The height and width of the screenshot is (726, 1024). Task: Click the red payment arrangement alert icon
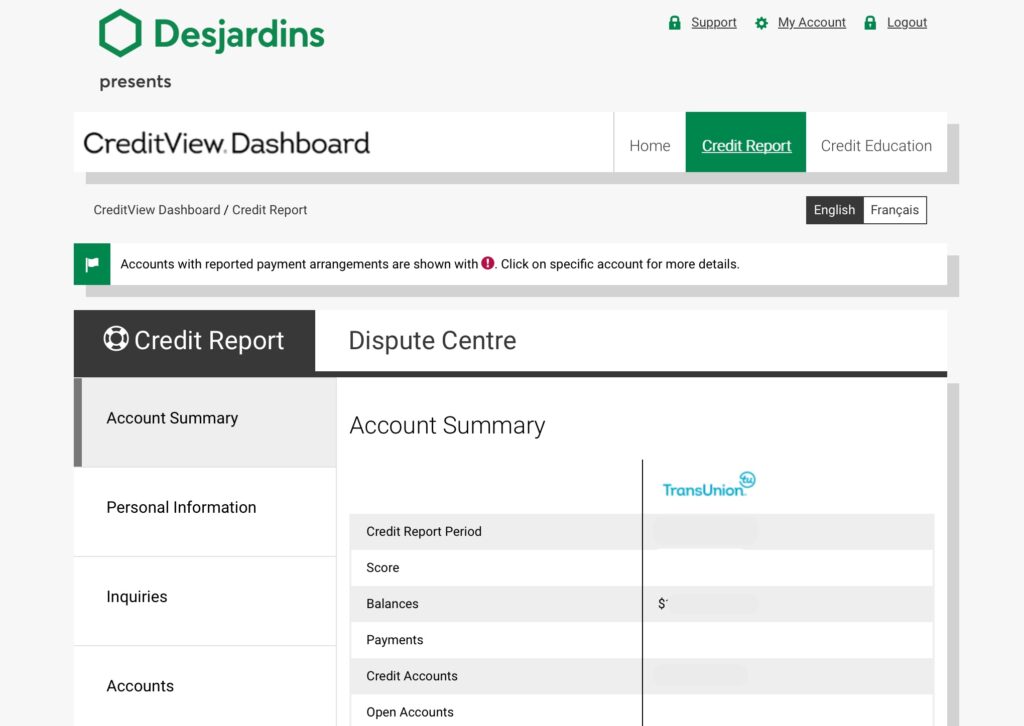click(488, 264)
